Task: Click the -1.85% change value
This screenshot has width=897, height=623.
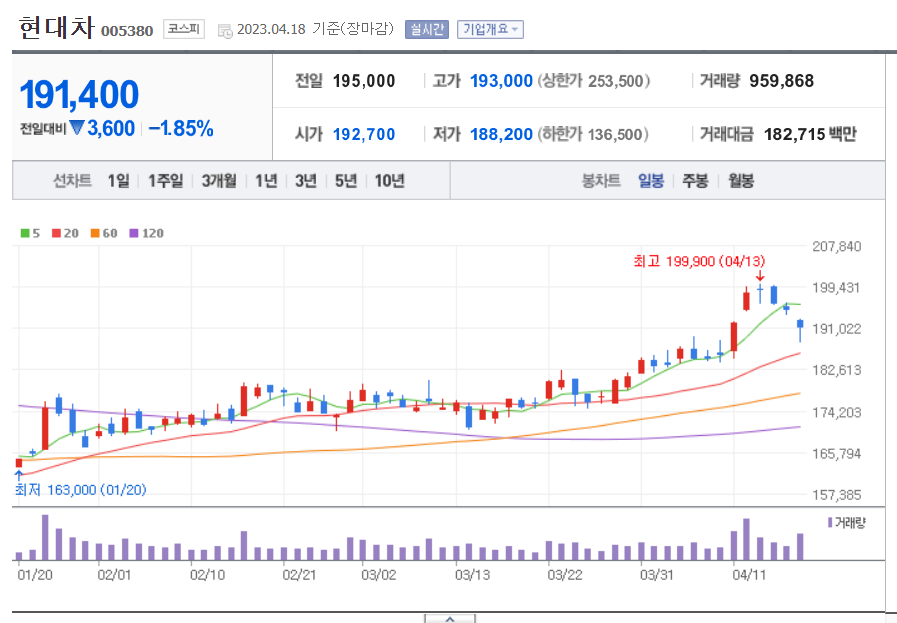Action: click(181, 128)
